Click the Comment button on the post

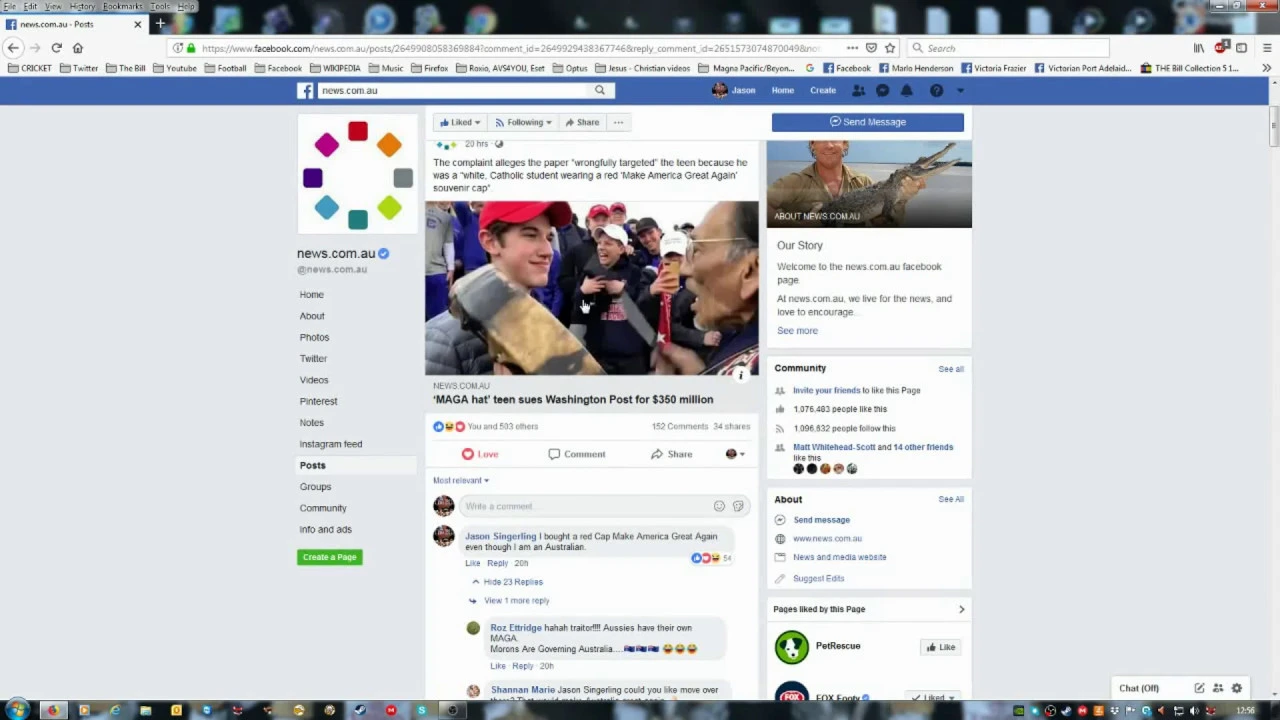click(x=577, y=454)
